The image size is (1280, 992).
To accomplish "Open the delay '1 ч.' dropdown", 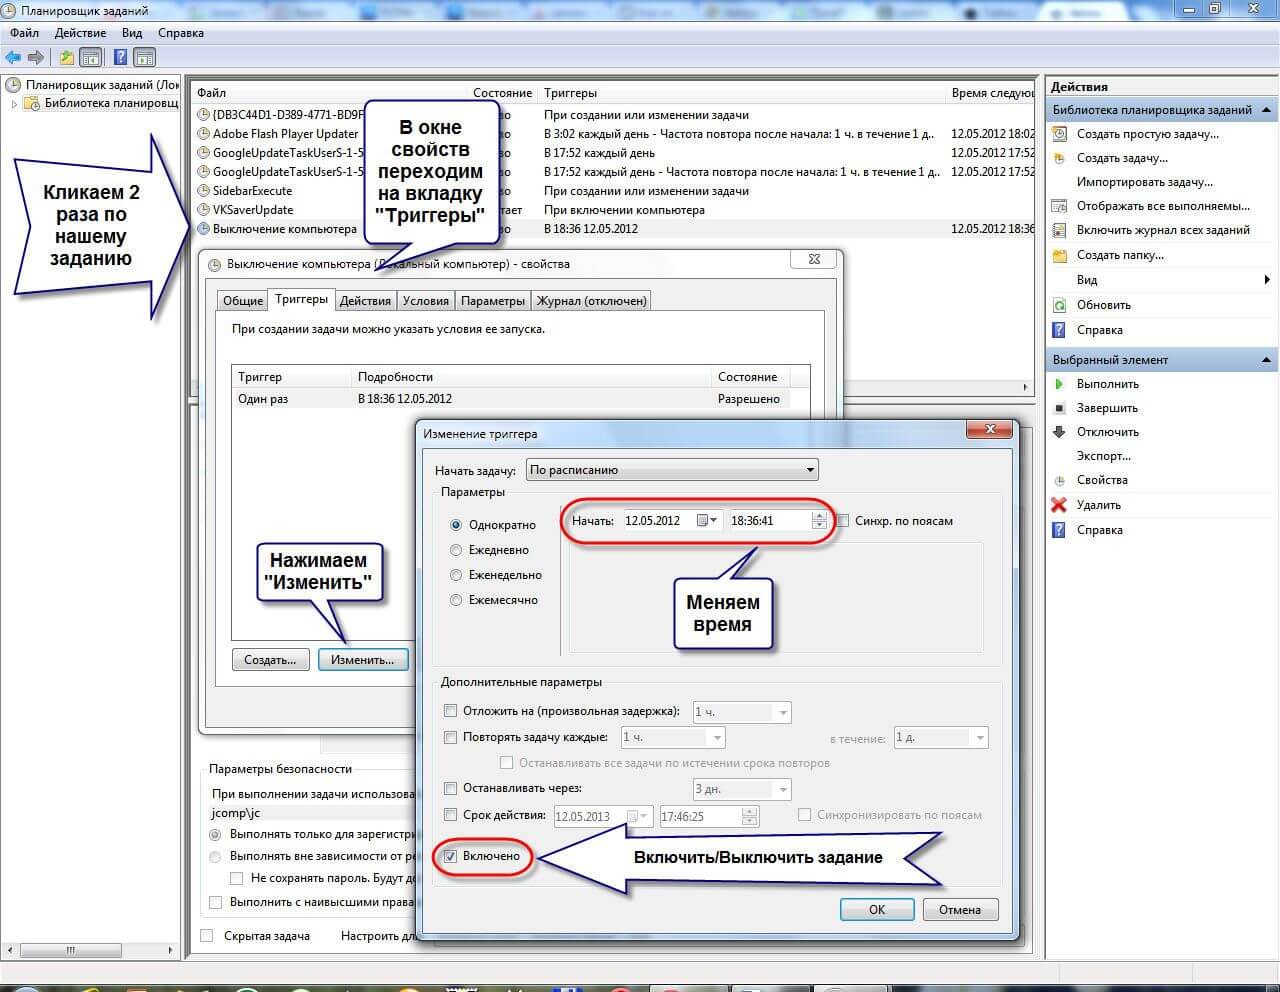I will point(741,712).
